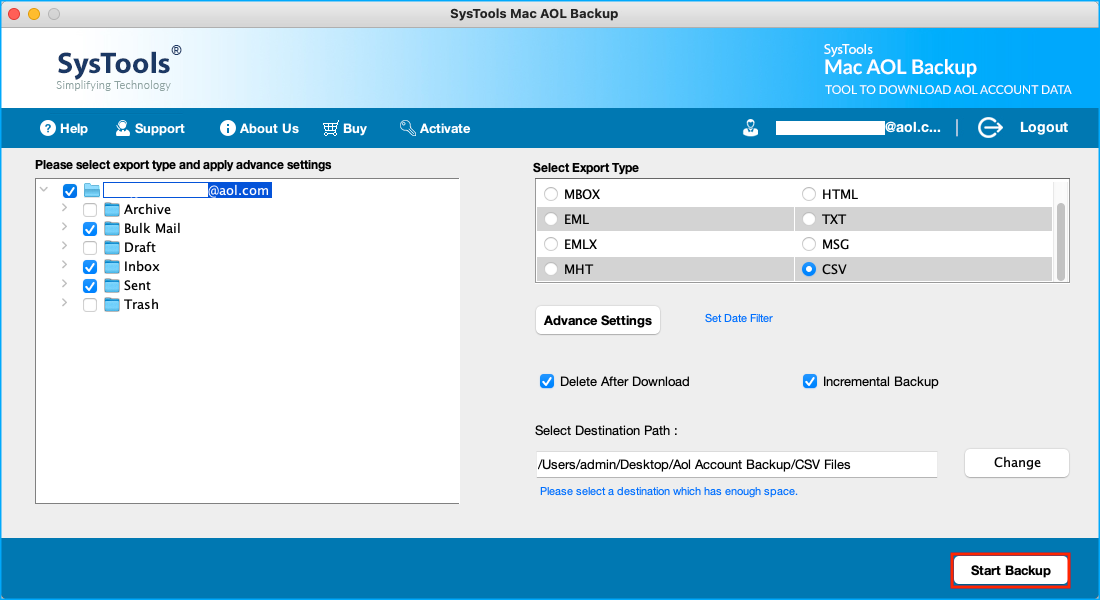Screen dimensions: 1100x600
Task: Open the Activate menu item
Action: click(435, 128)
